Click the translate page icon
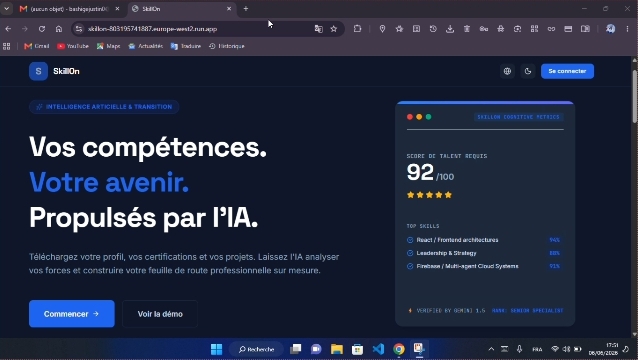 (x=319, y=29)
